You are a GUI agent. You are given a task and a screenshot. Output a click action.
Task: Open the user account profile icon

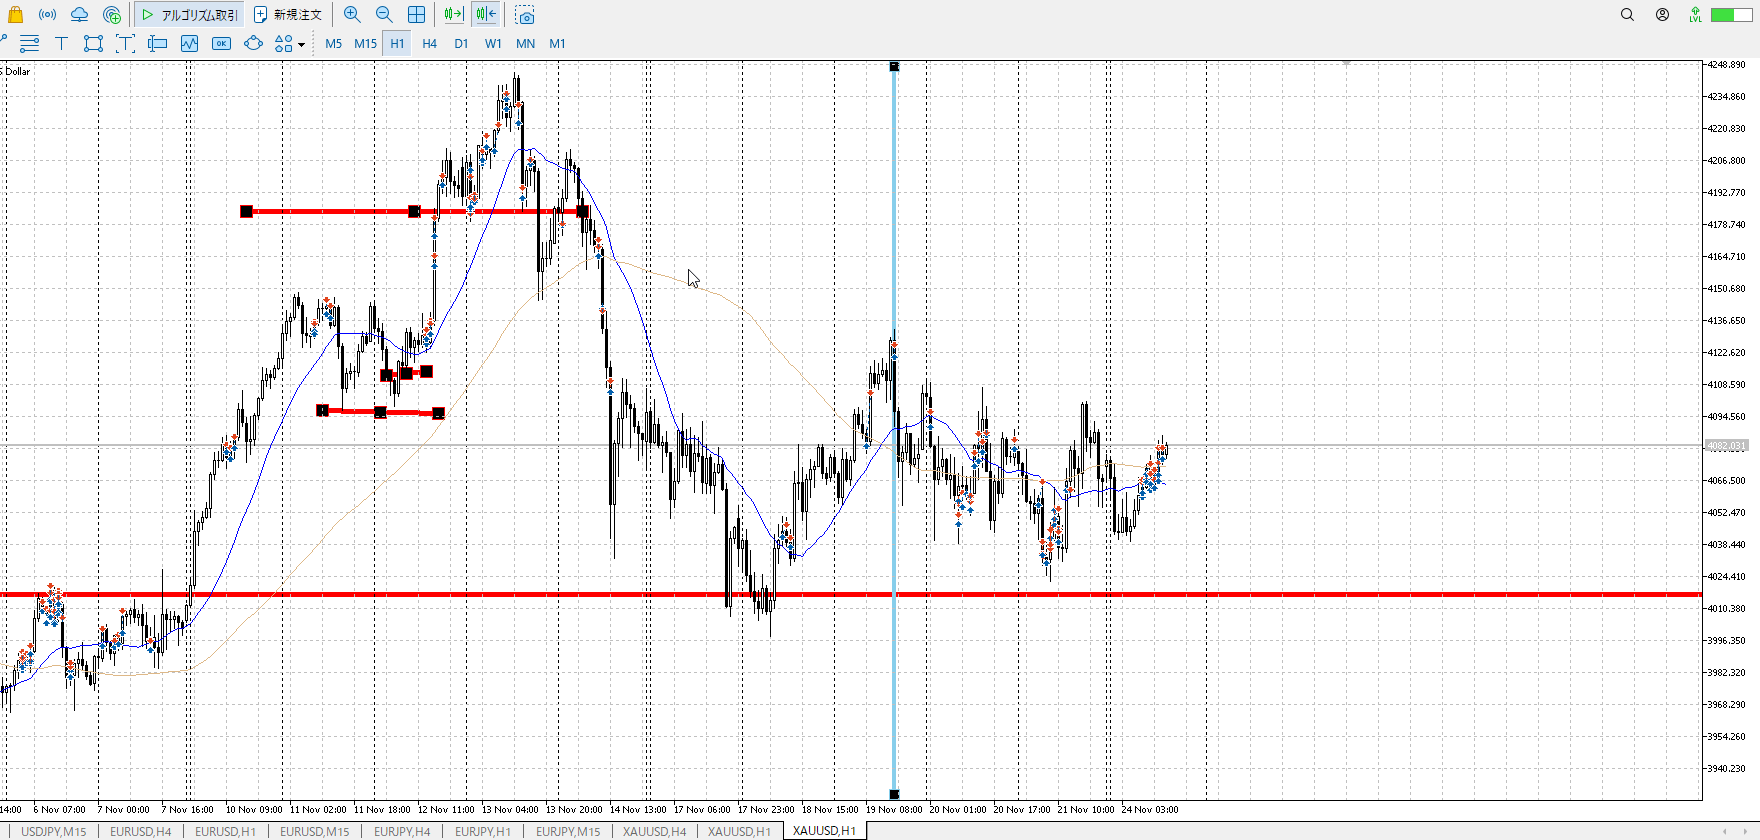1662,15
